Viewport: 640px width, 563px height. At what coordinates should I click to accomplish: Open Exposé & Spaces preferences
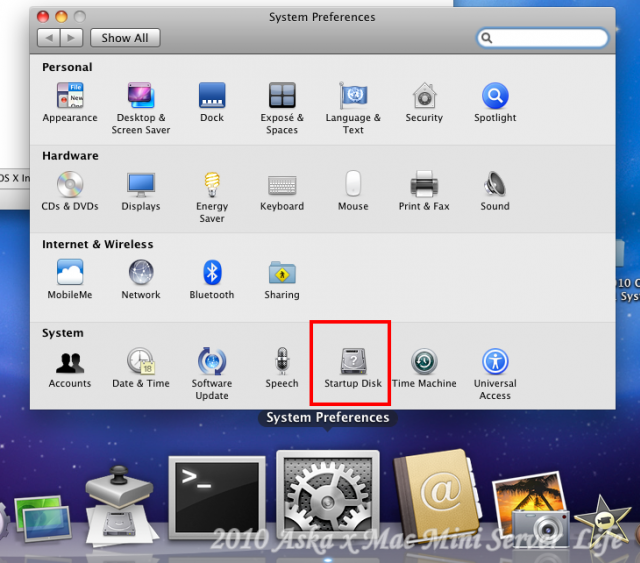click(x=282, y=108)
